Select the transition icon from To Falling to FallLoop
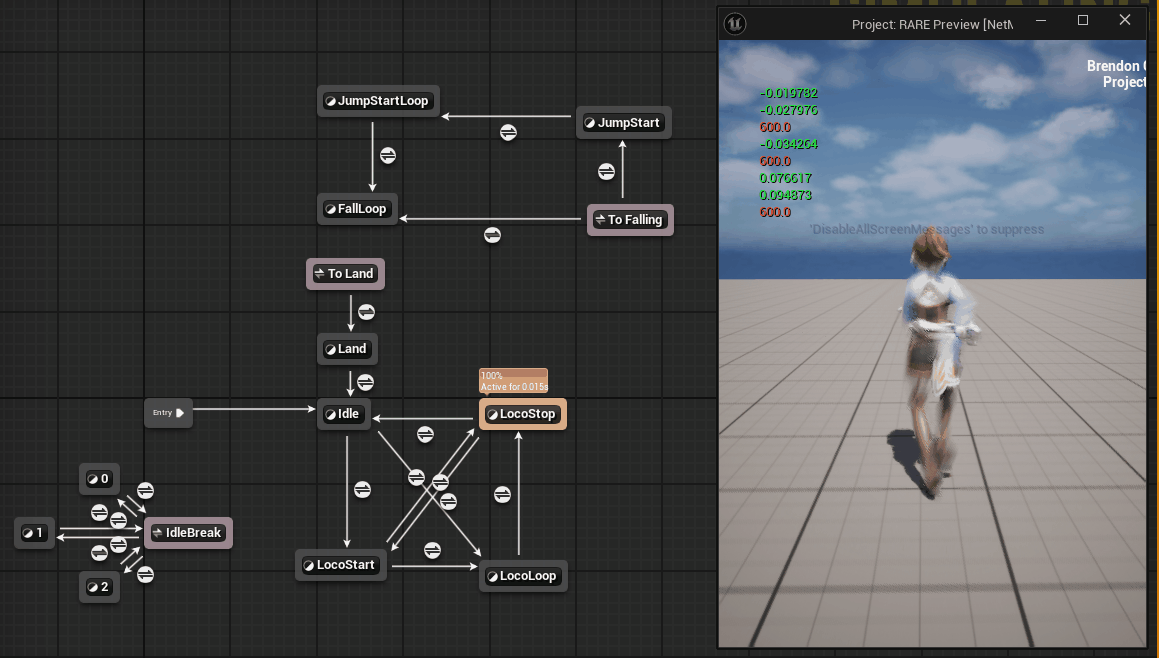Screen dimensions: 1159x658 tap(492, 235)
